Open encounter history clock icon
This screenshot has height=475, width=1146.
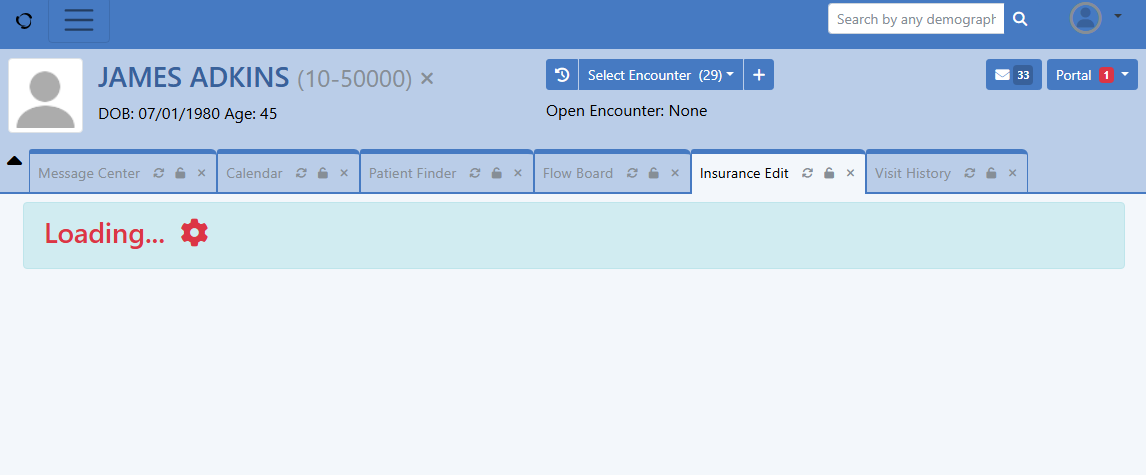[562, 75]
